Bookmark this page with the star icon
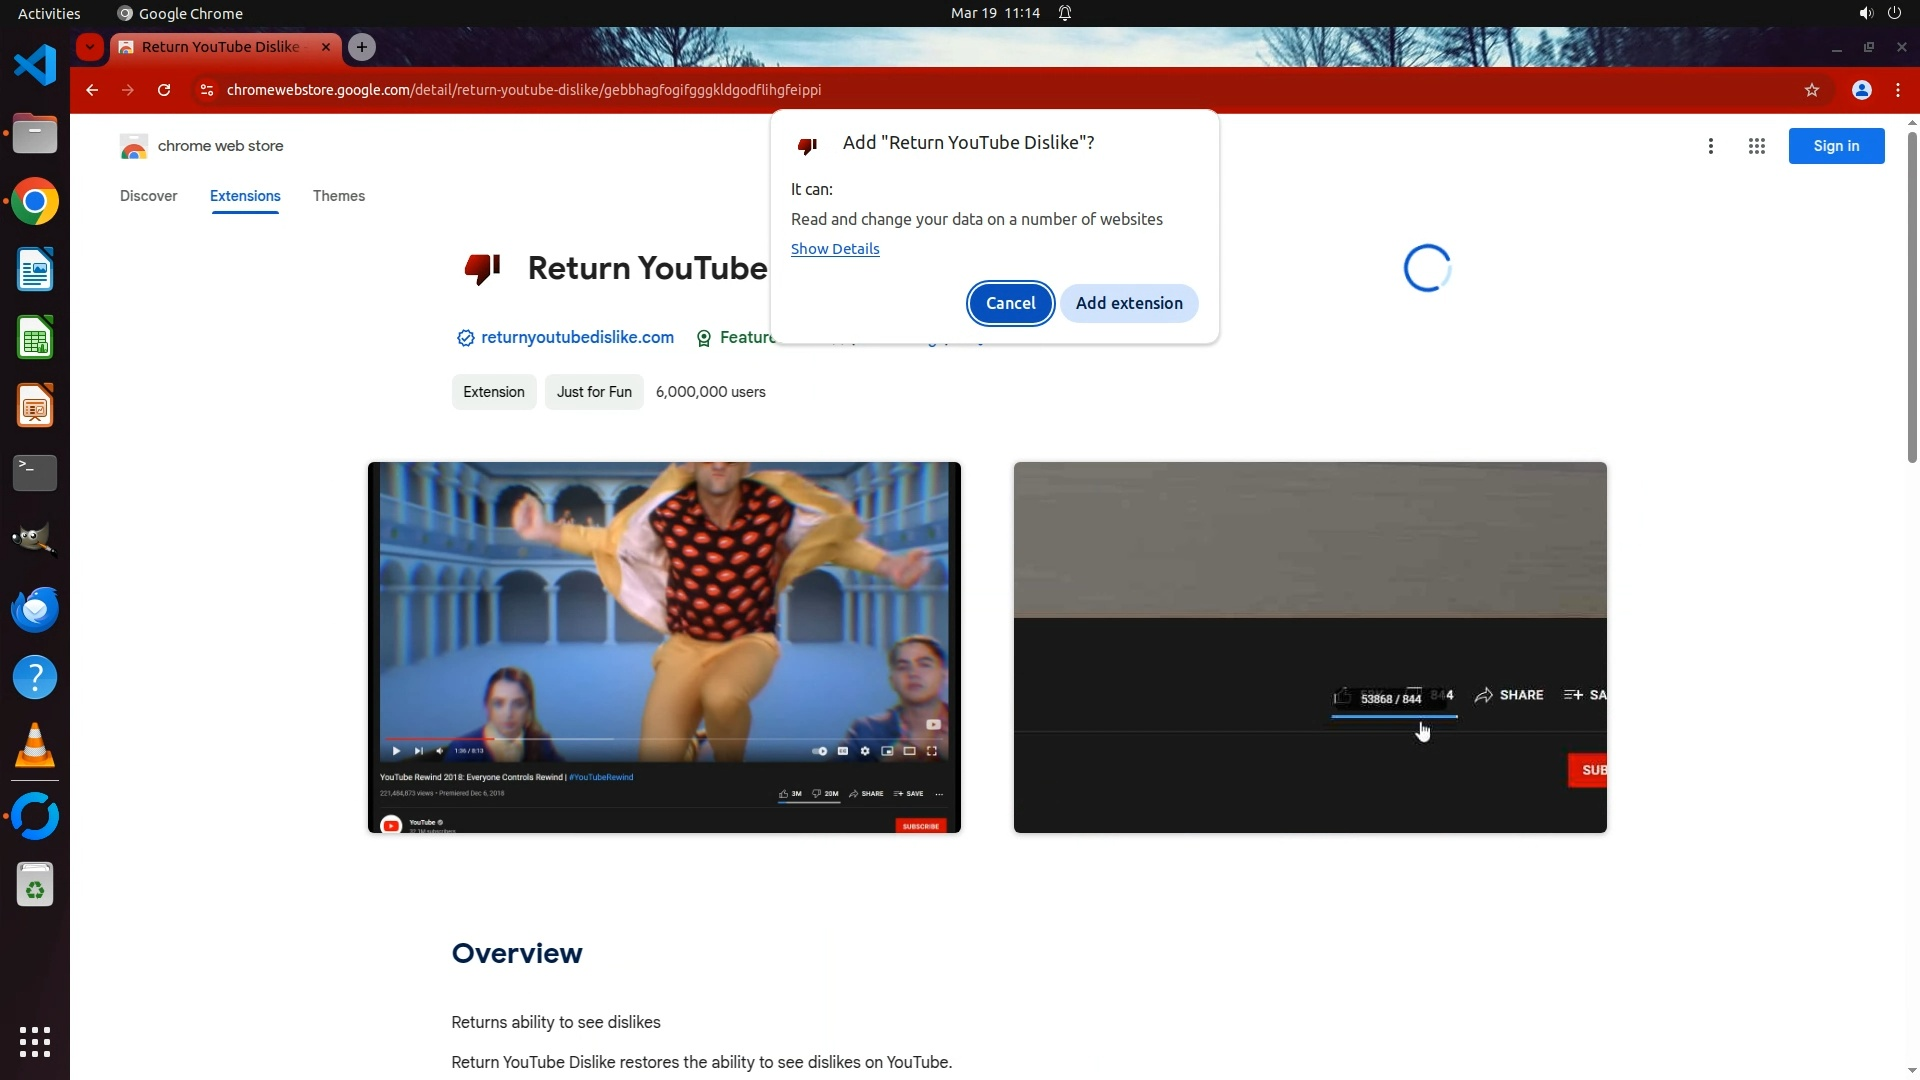The height and width of the screenshot is (1080, 1920). pyautogui.click(x=1811, y=90)
